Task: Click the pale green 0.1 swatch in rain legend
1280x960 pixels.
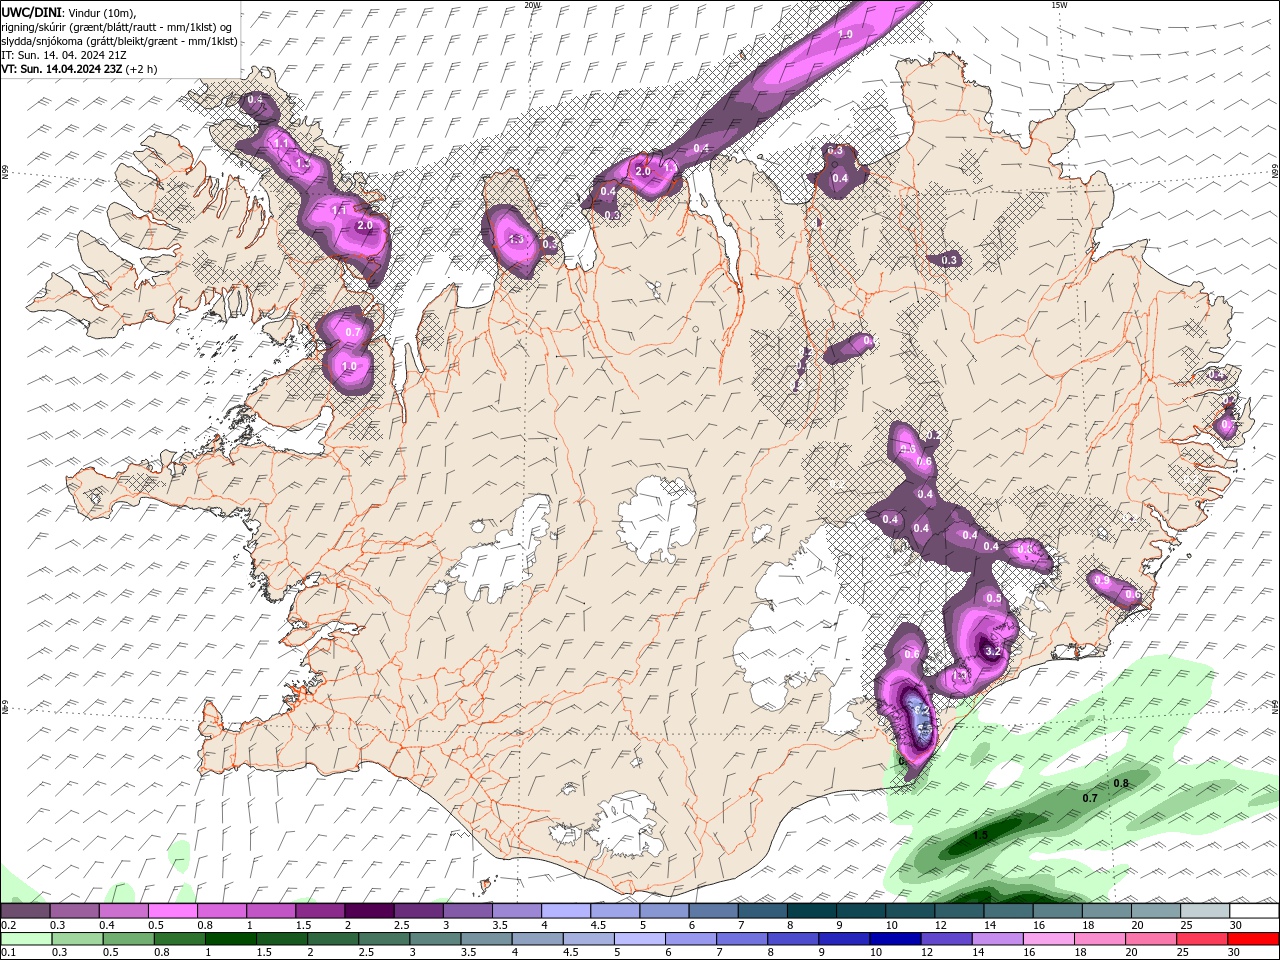Action: (x=25, y=939)
